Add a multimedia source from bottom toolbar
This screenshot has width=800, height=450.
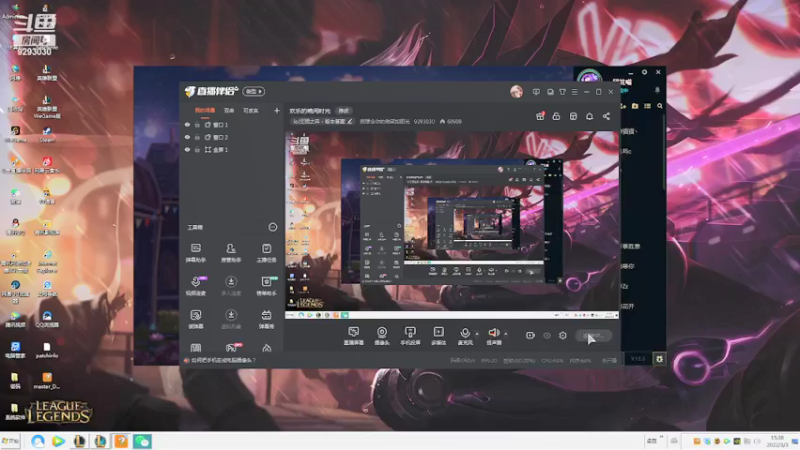(438, 336)
